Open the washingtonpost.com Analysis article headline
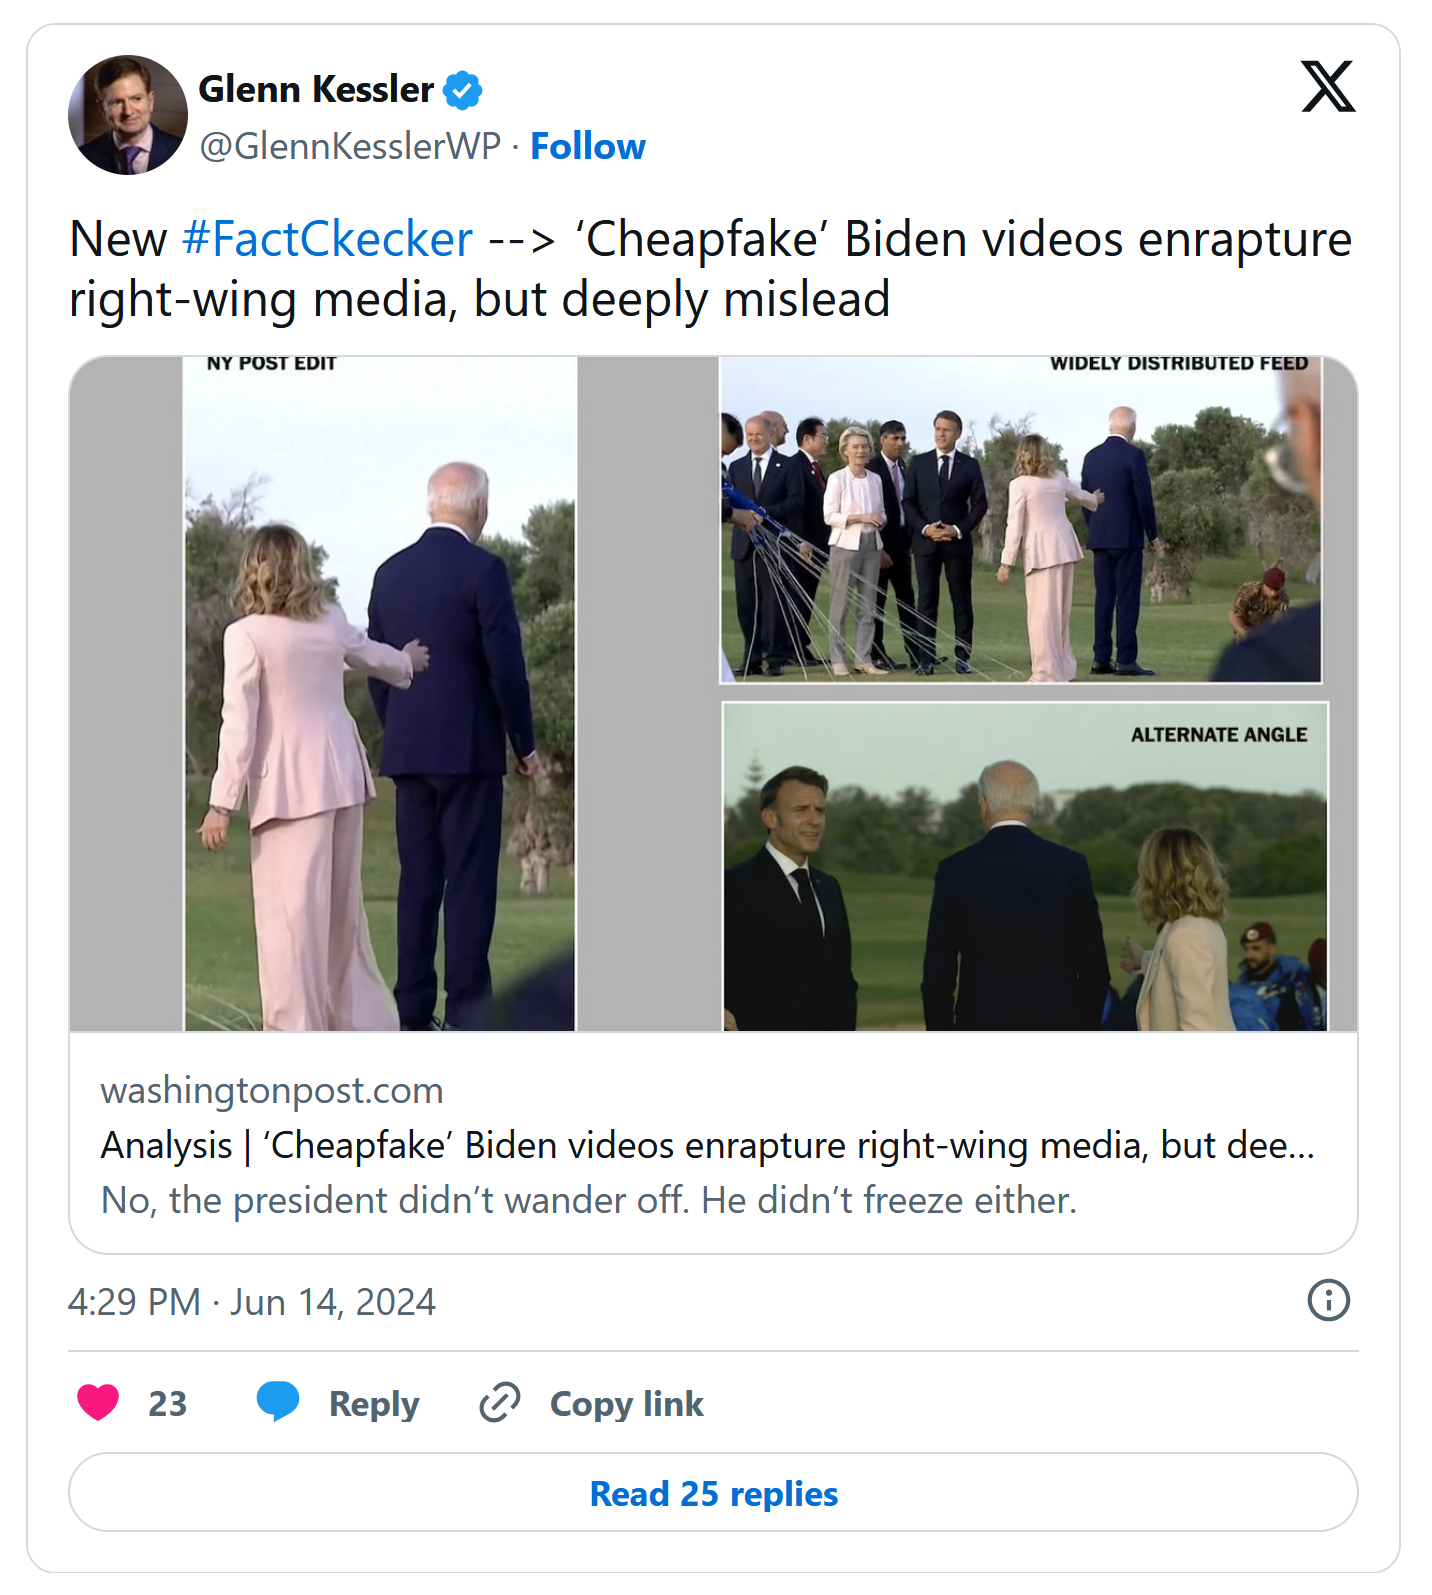The image size is (1432, 1595). 707,1145
